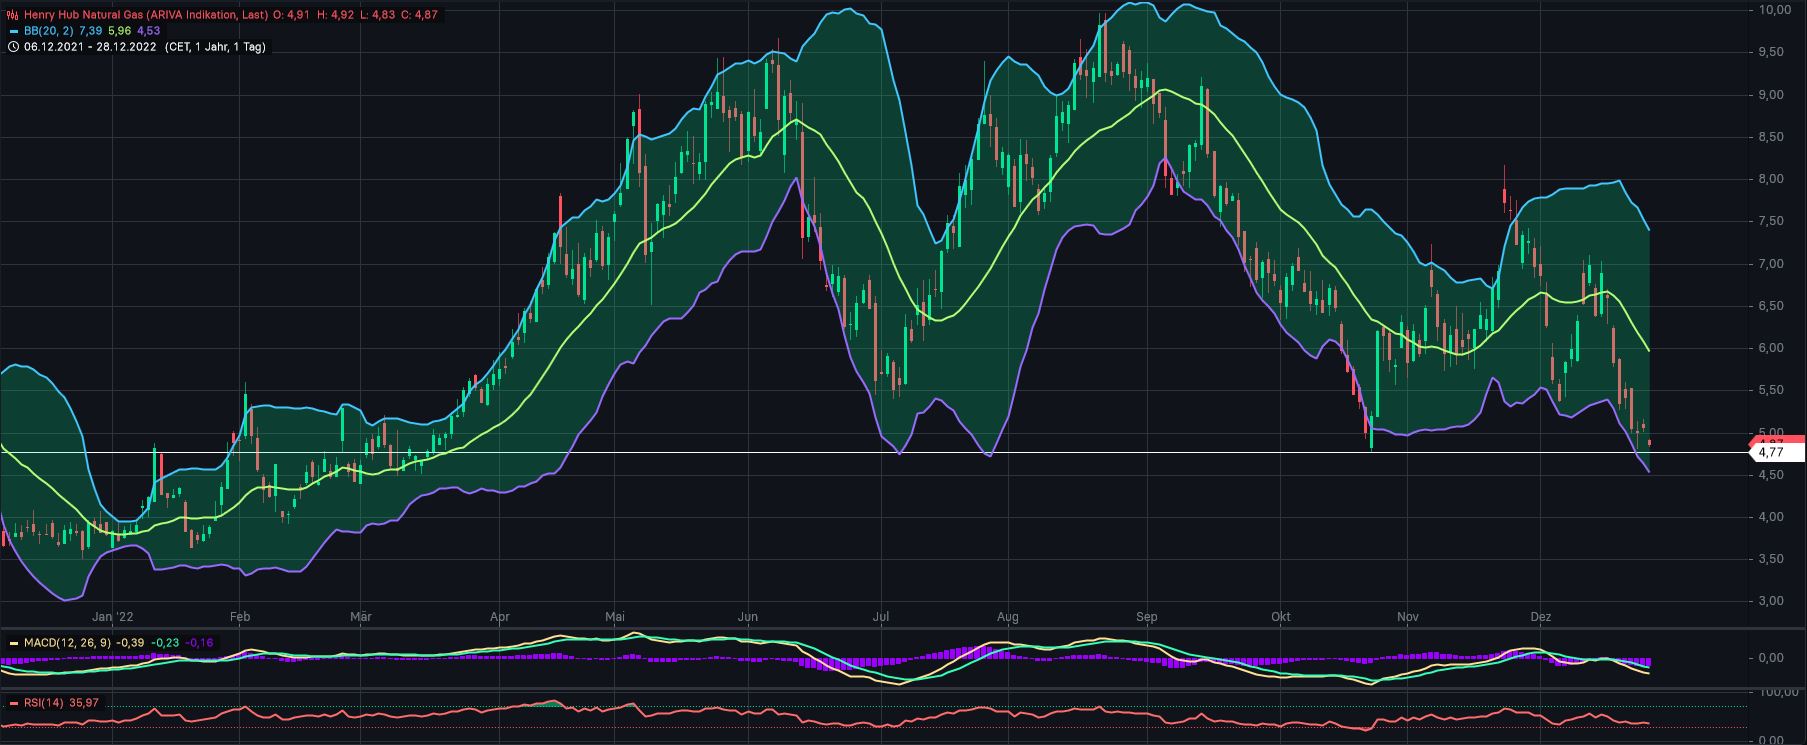This screenshot has width=1807, height=745.
Task: Open the 06.12.2021 - 28.12.2022 date range
Action: (90, 47)
